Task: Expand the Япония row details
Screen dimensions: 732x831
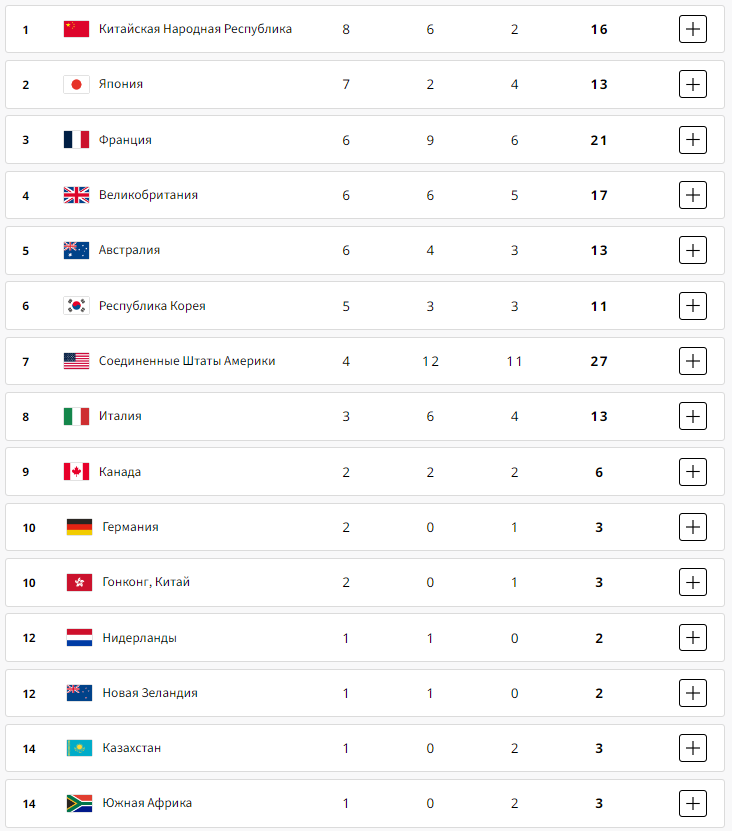Action: [693, 85]
